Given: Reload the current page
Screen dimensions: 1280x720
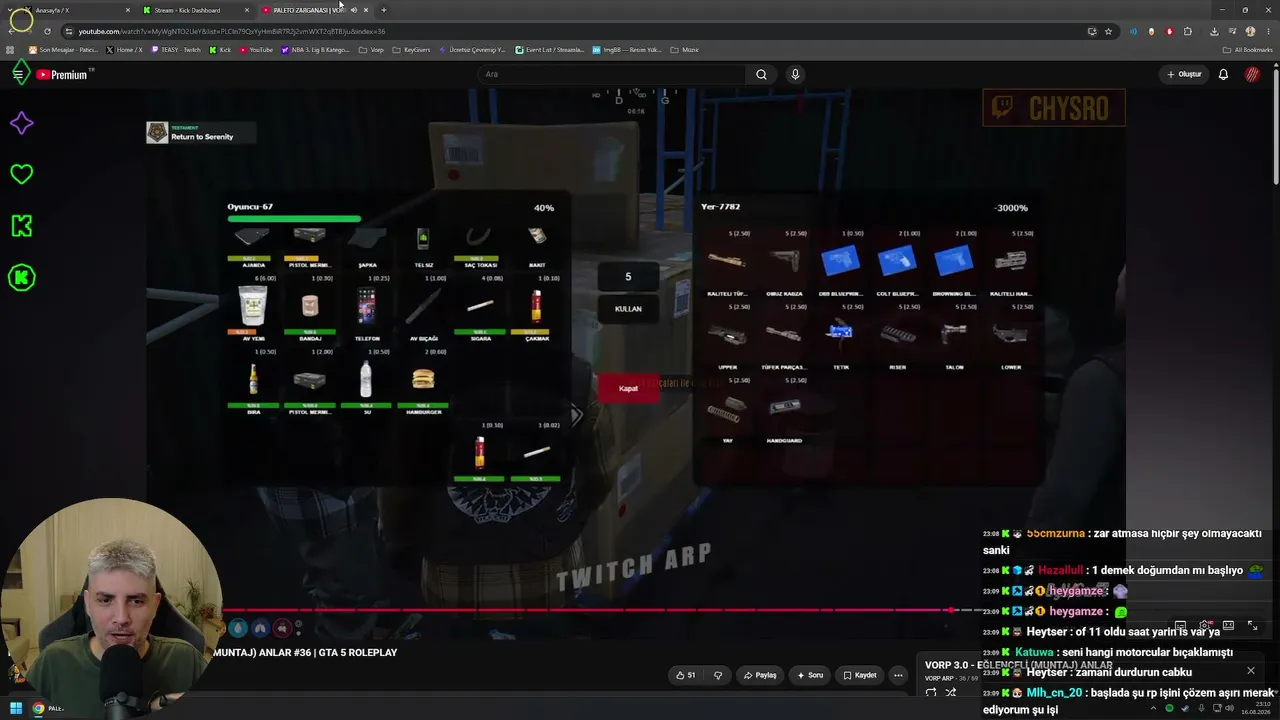Looking at the screenshot, I should [x=47, y=31].
